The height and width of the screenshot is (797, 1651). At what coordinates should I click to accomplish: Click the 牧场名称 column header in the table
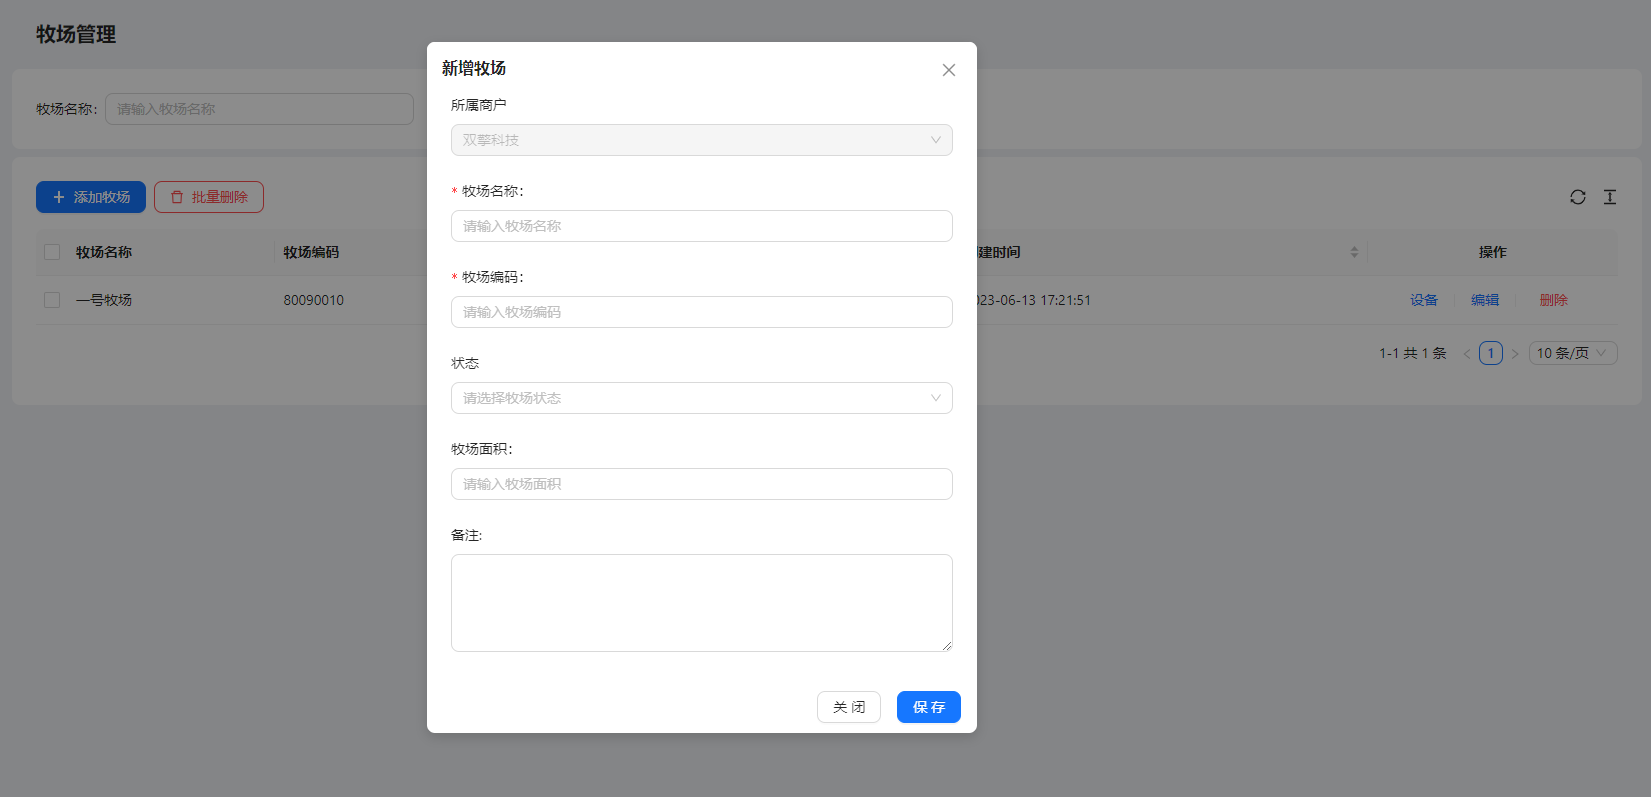pos(104,252)
